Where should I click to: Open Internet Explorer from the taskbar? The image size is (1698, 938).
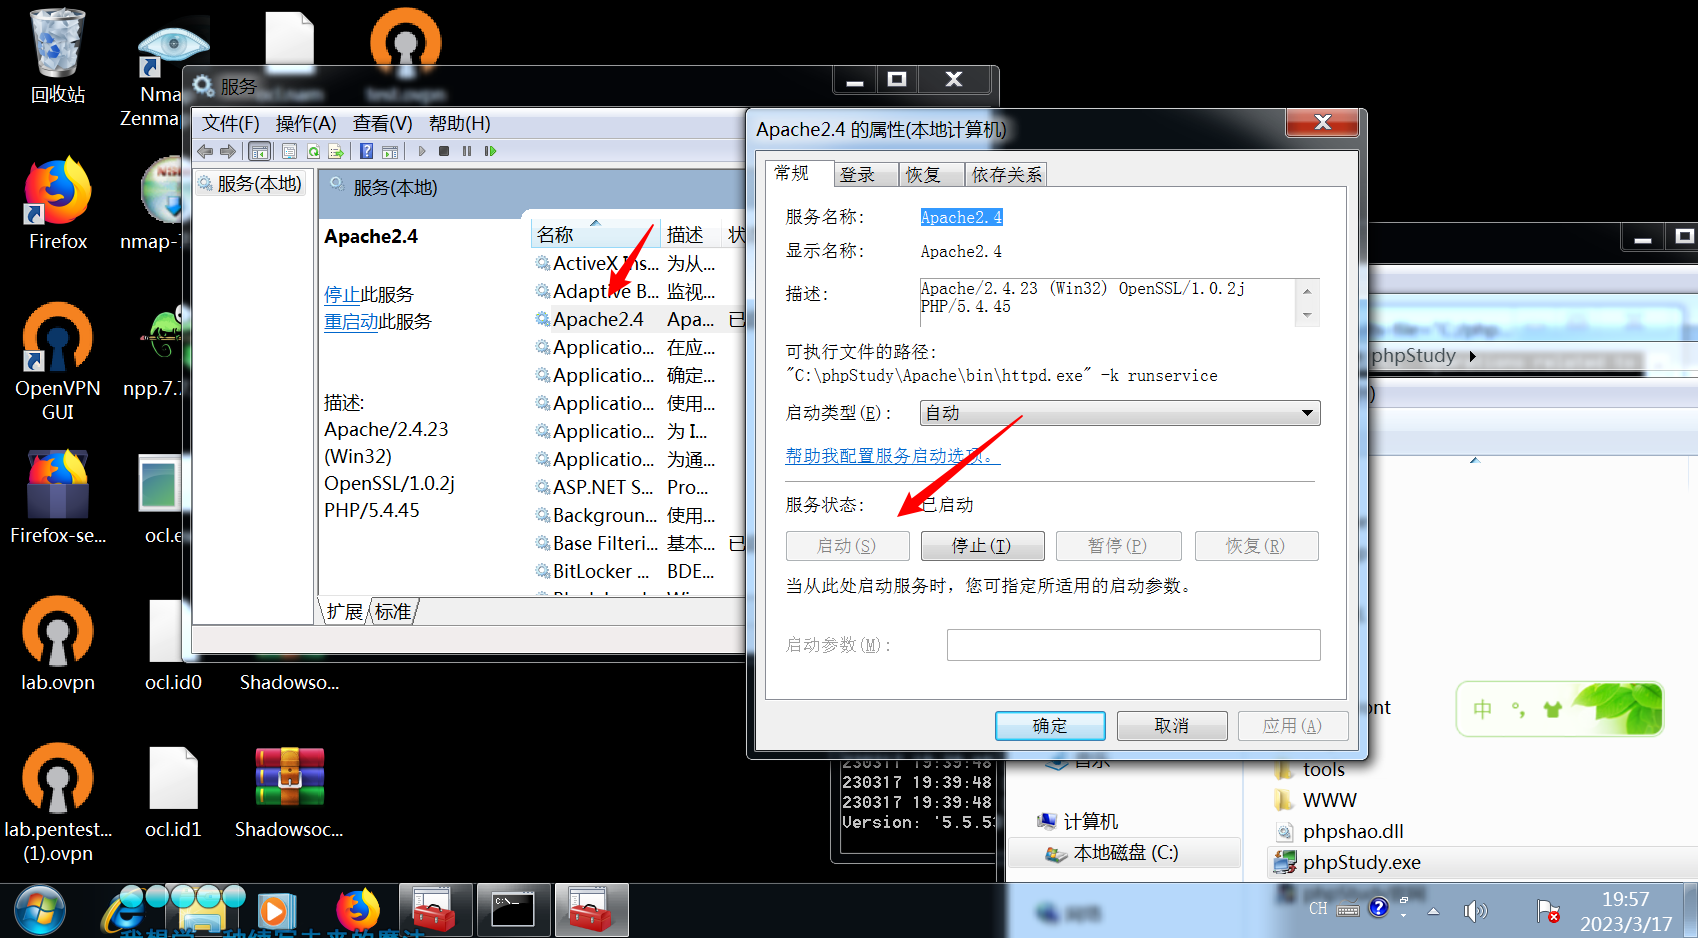[x=123, y=910]
